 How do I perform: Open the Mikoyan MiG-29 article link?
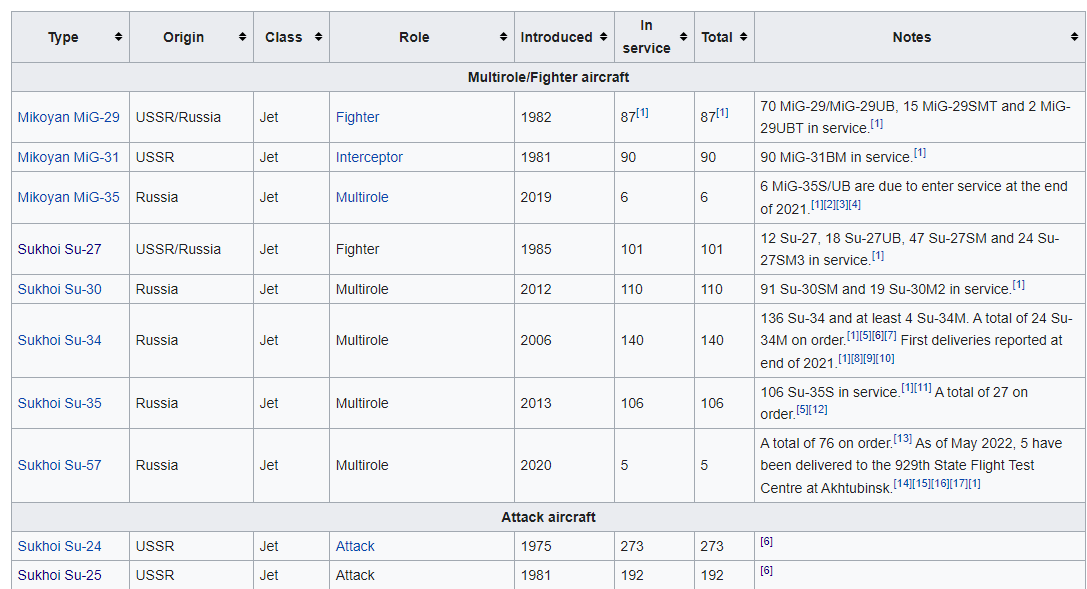pyautogui.click(x=69, y=117)
